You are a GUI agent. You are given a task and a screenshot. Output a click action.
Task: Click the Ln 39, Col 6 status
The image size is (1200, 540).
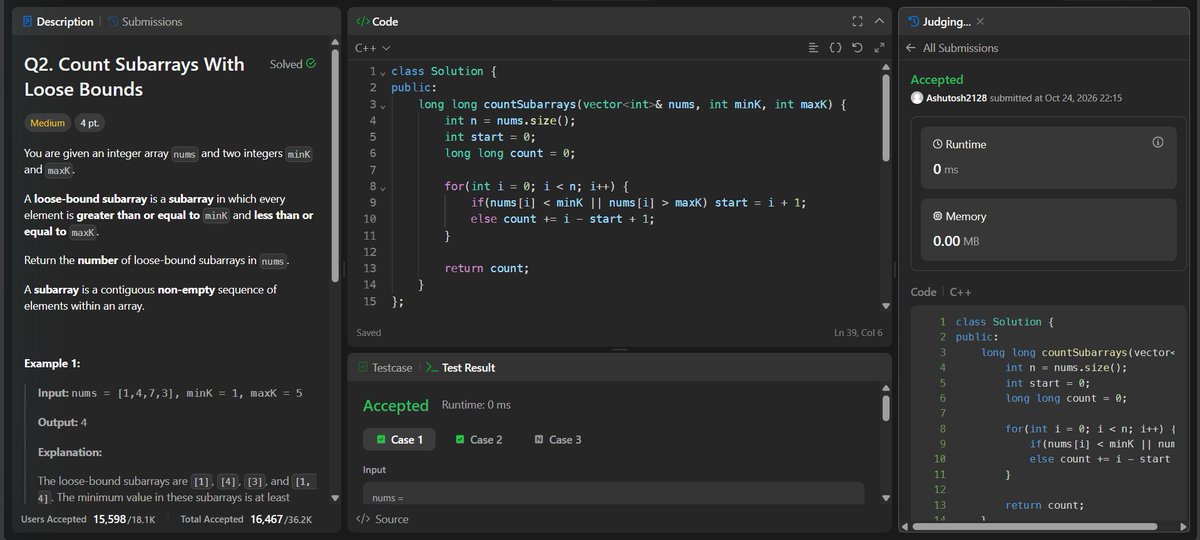[859, 332]
